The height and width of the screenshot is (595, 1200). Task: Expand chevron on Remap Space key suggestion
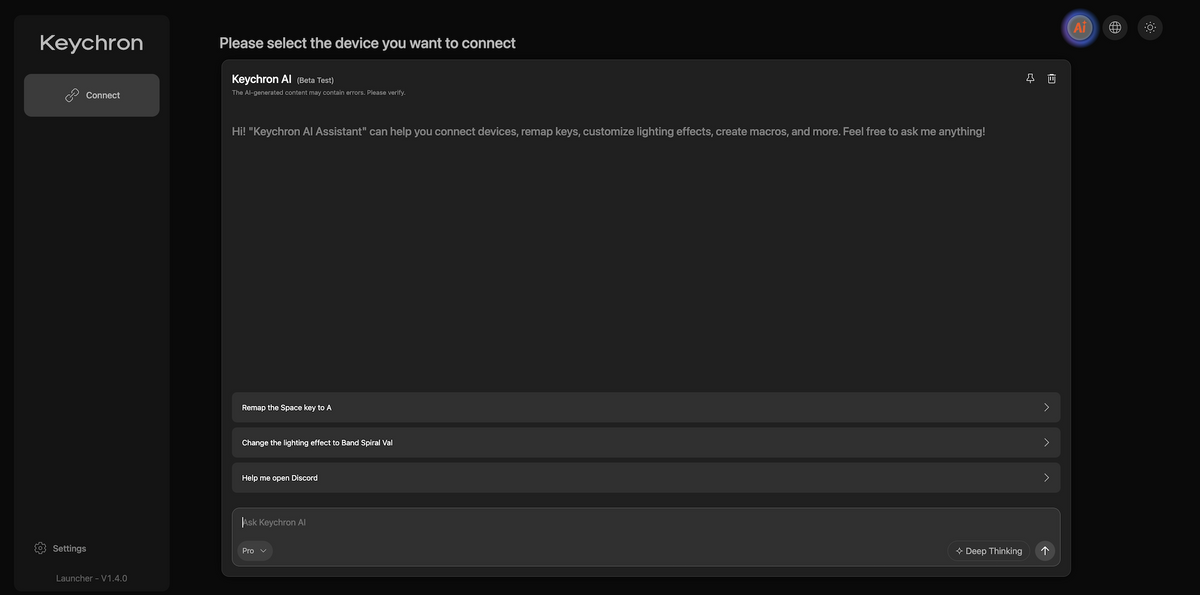click(1047, 407)
